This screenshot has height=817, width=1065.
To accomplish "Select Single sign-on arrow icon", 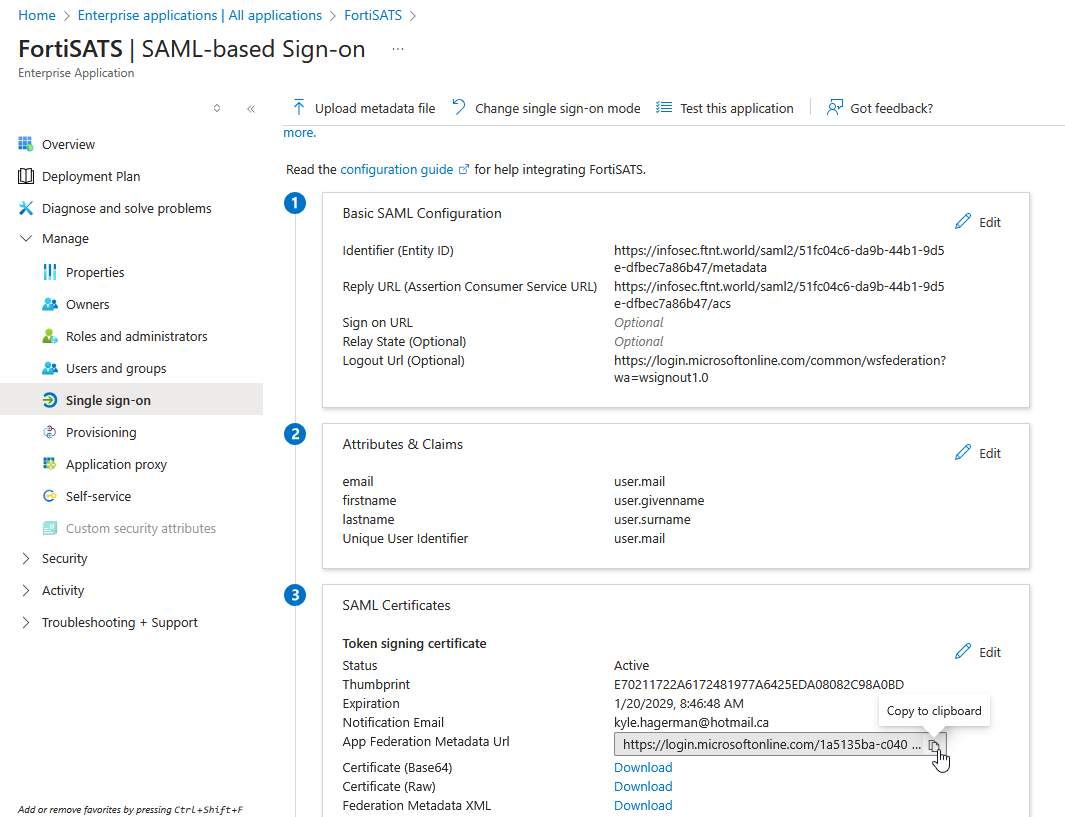I will (50, 400).
